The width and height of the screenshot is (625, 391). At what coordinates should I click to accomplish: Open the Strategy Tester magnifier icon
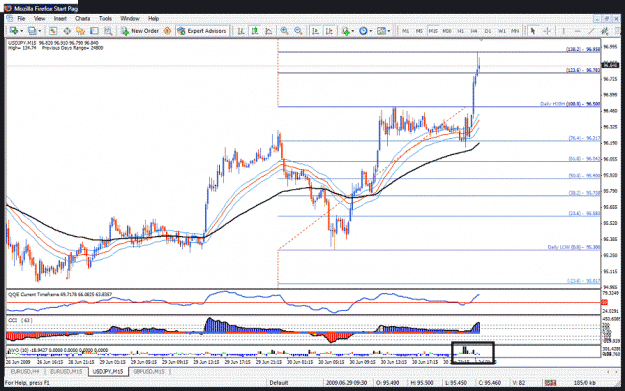(108, 31)
